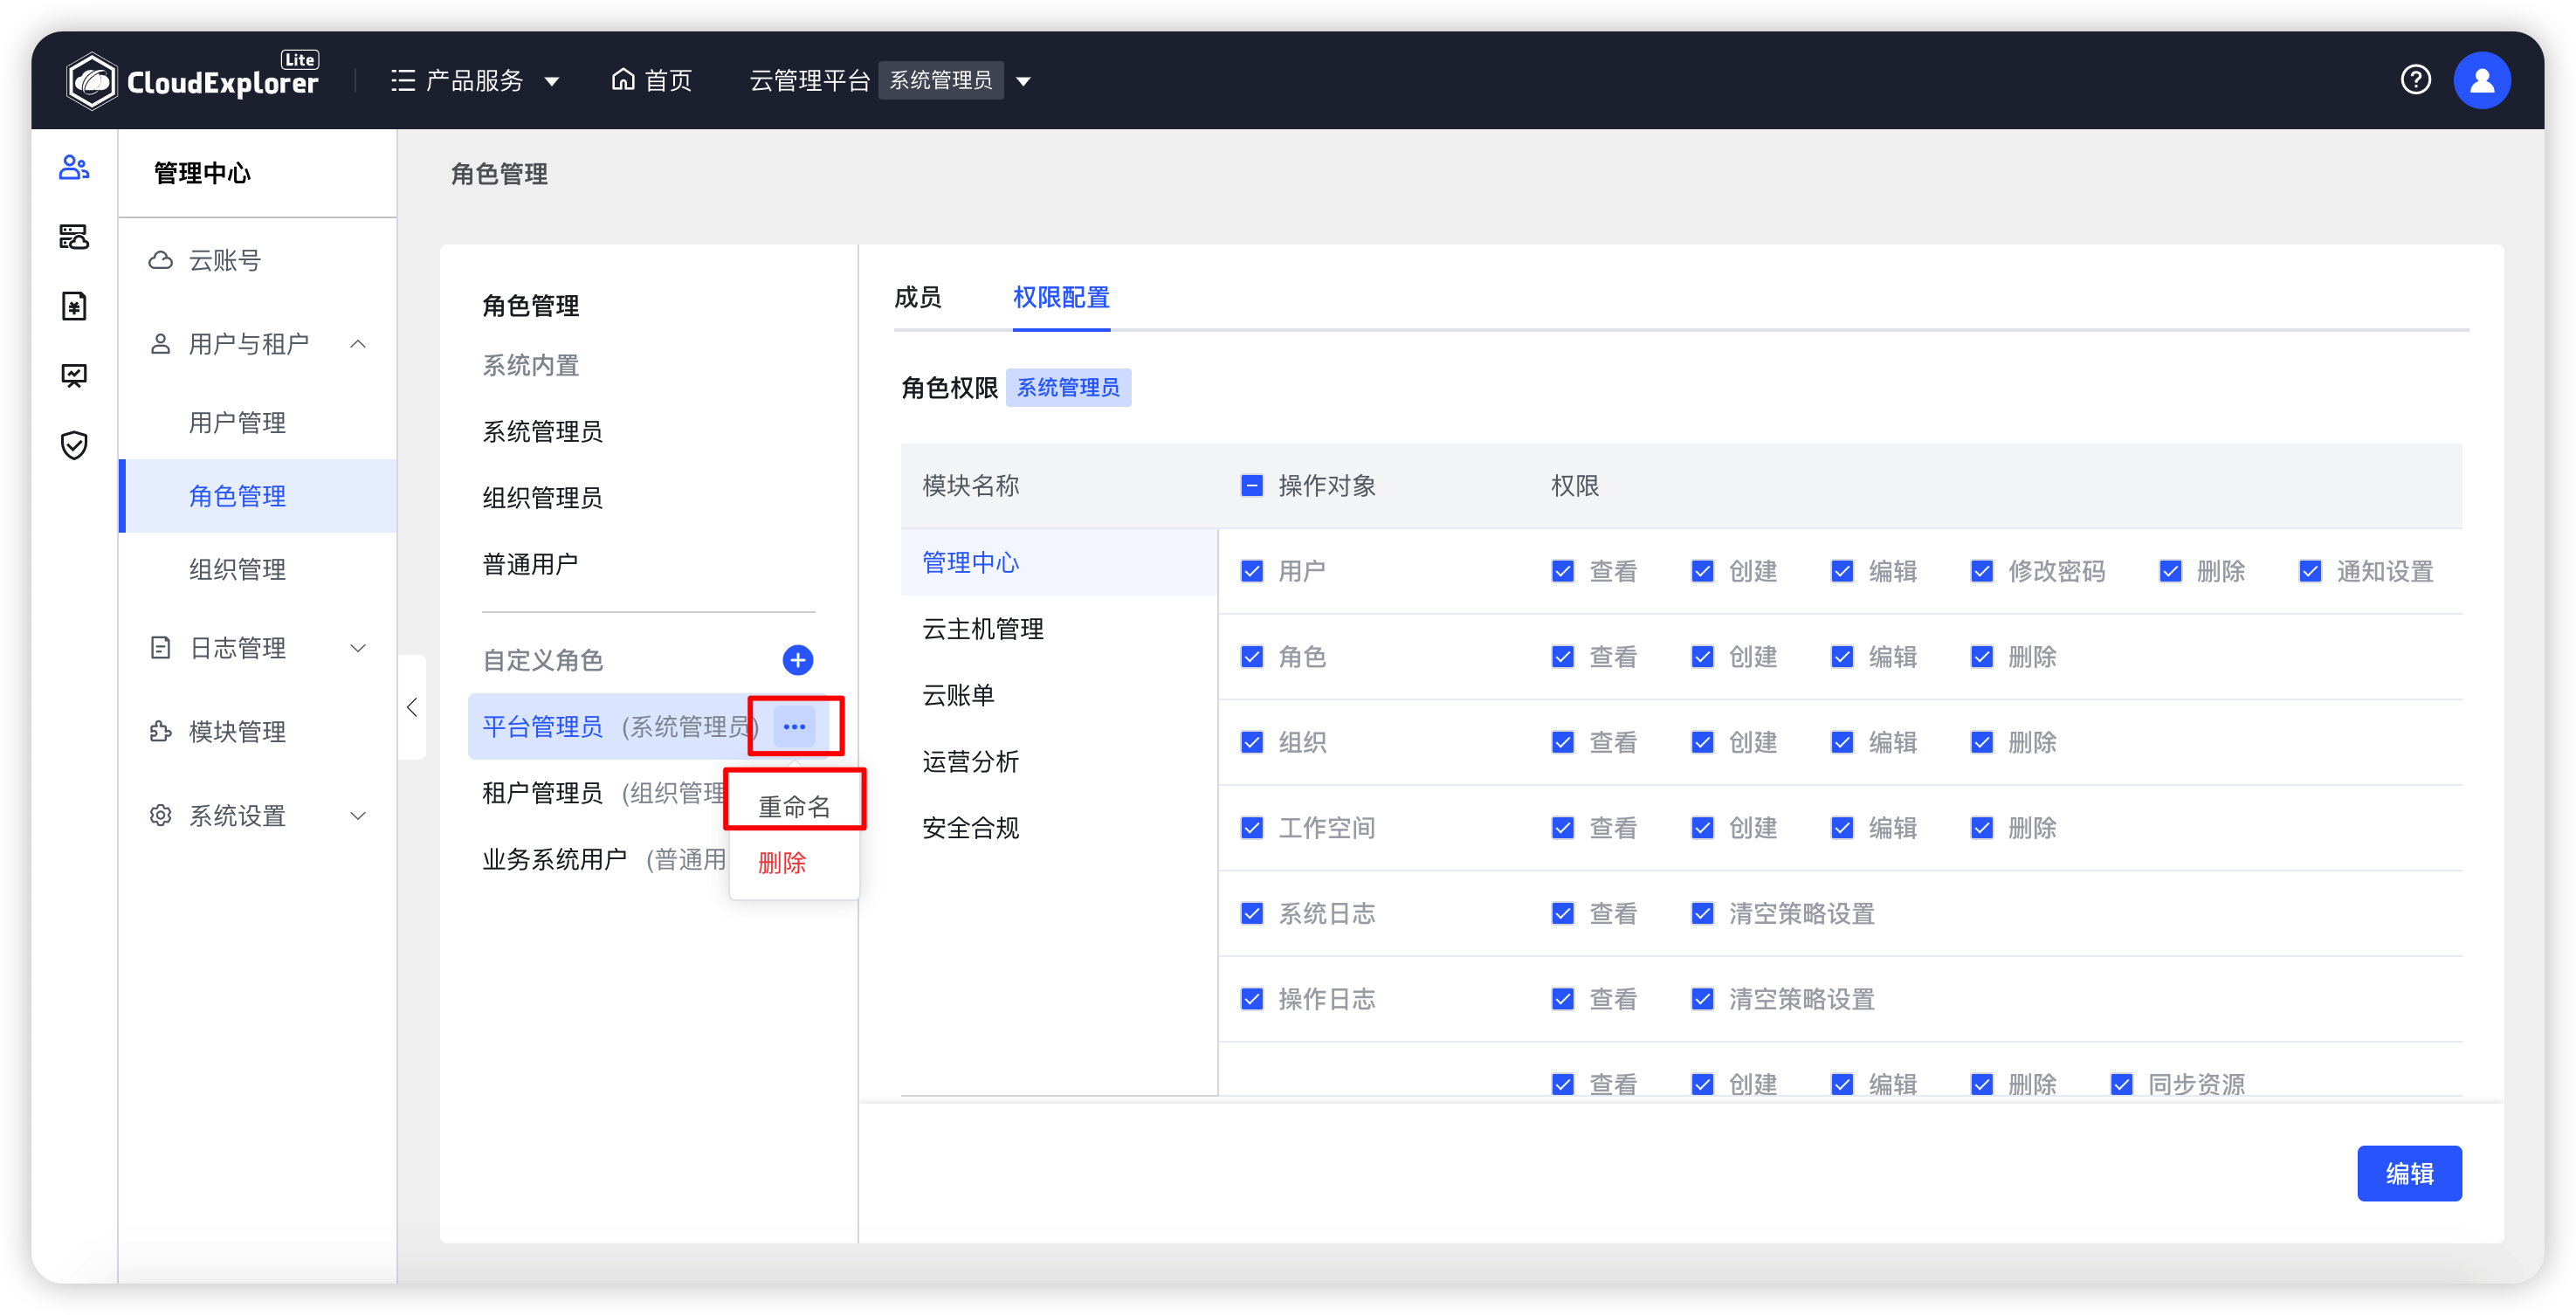Select the management center users icon in left rail
This screenshot has width=2576, height=1315.
coord(74,167)
